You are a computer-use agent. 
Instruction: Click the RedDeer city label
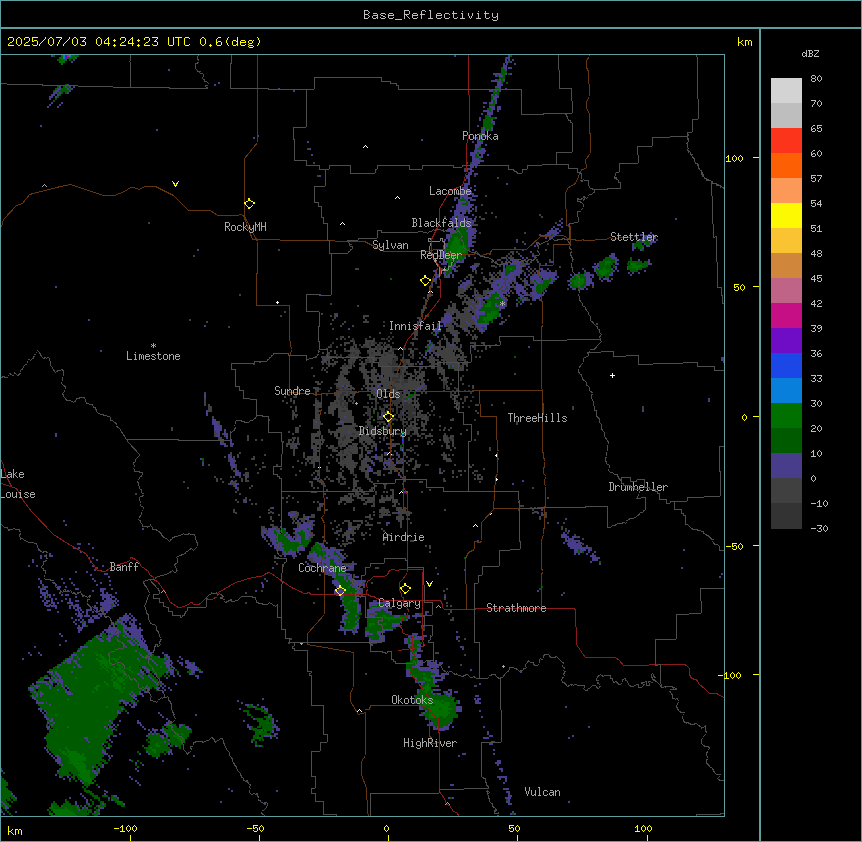point(441,255)
